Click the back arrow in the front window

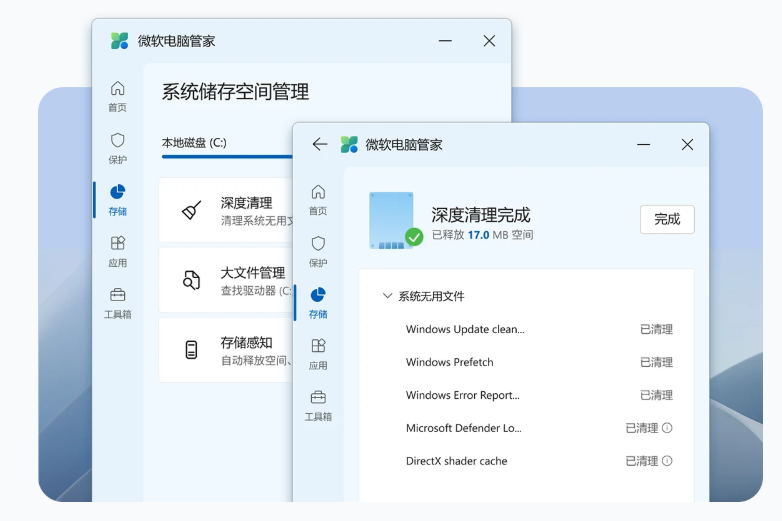tap(320, 145)
